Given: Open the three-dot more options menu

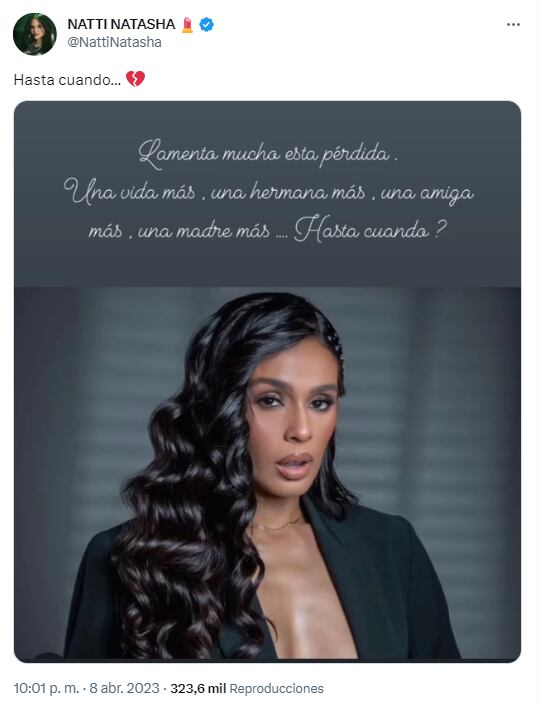Looking at the screenshot, I should click(x=513, y=25).
